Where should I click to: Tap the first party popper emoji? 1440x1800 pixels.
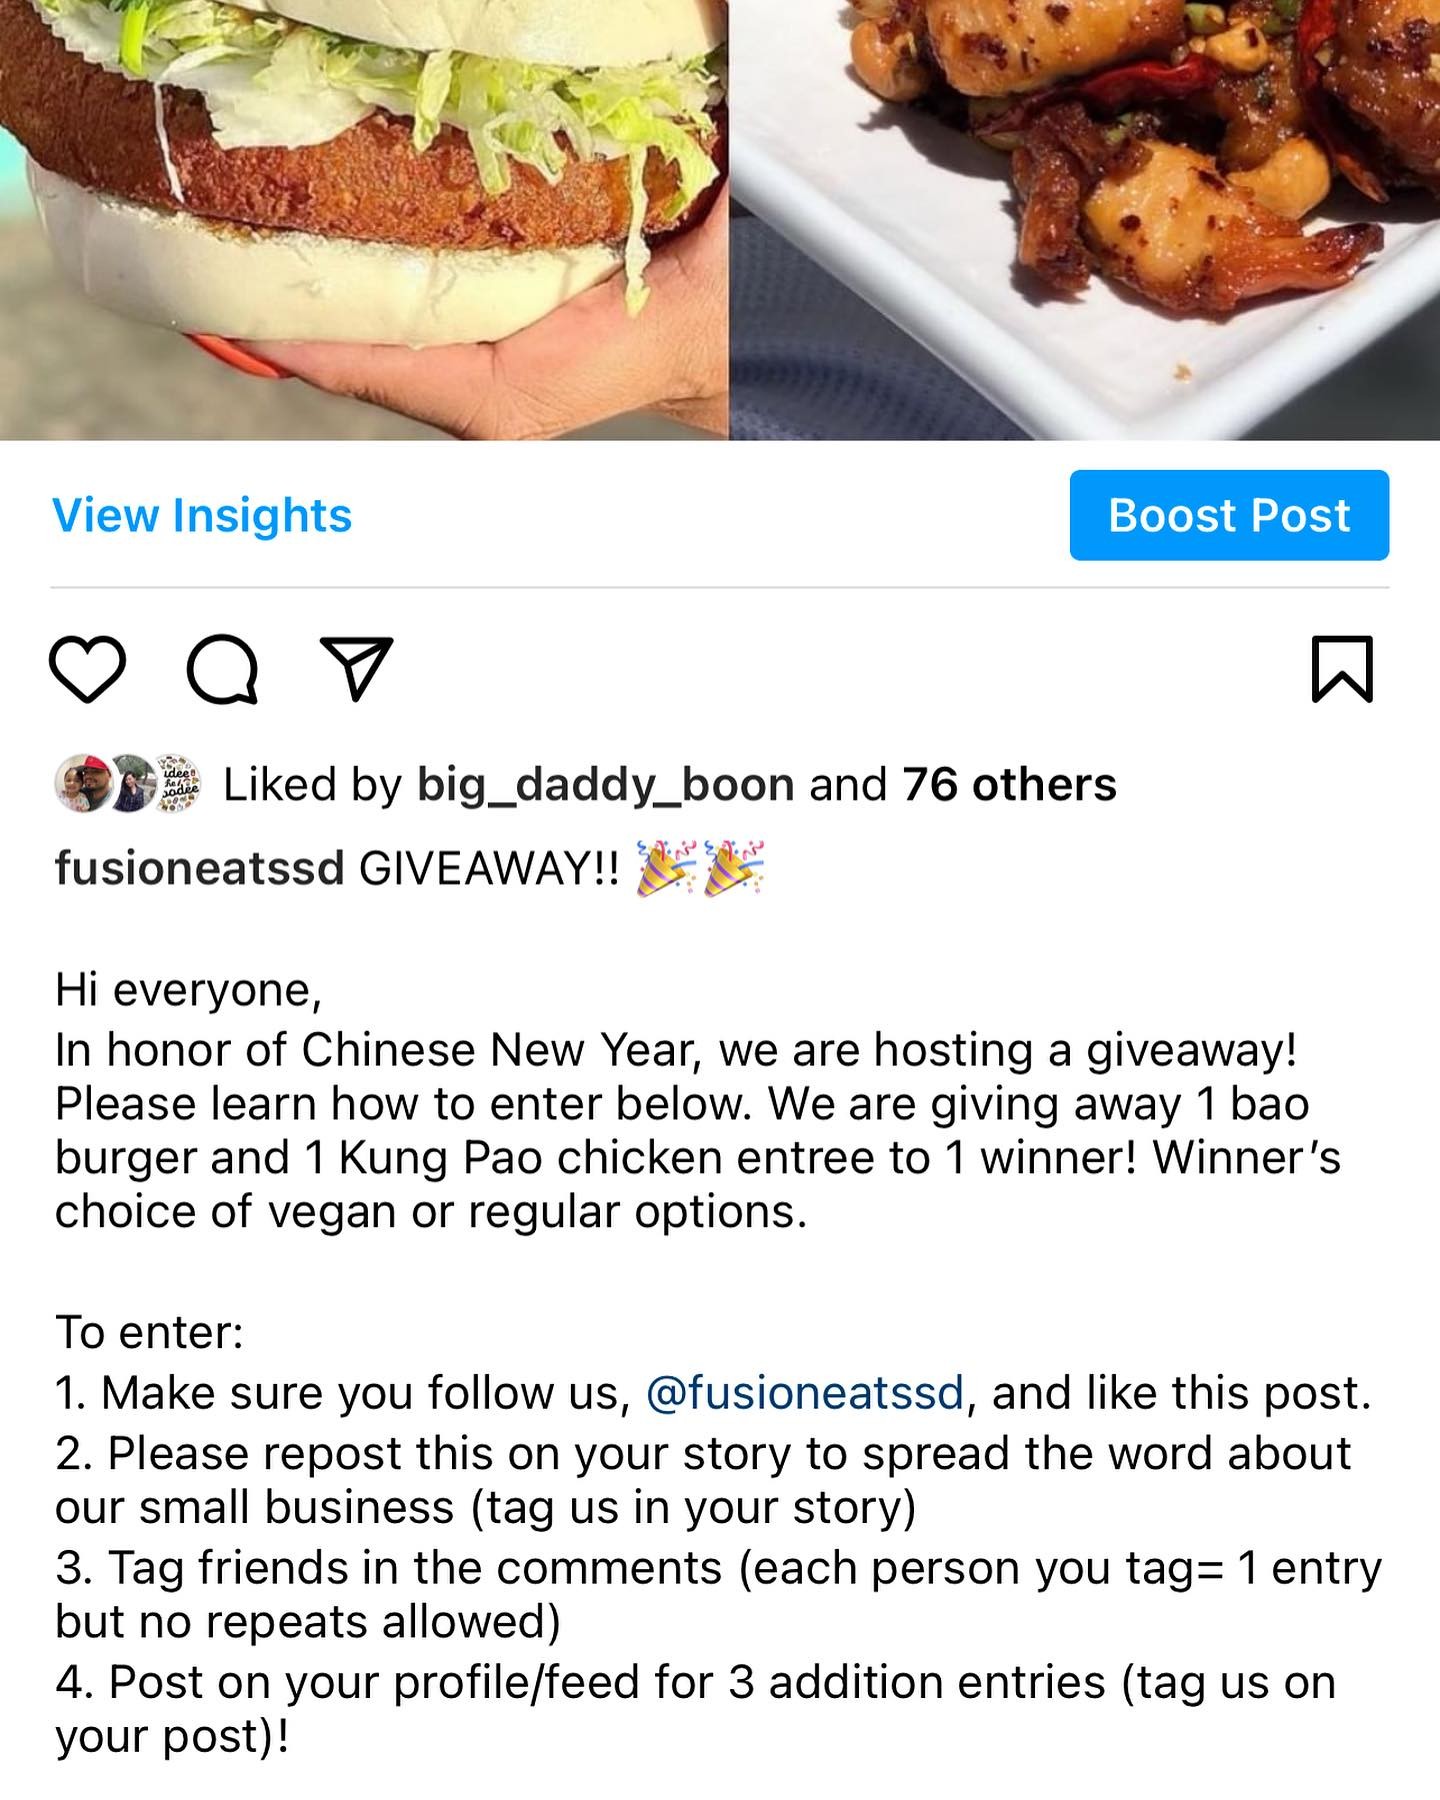click(x=666, y=867)
